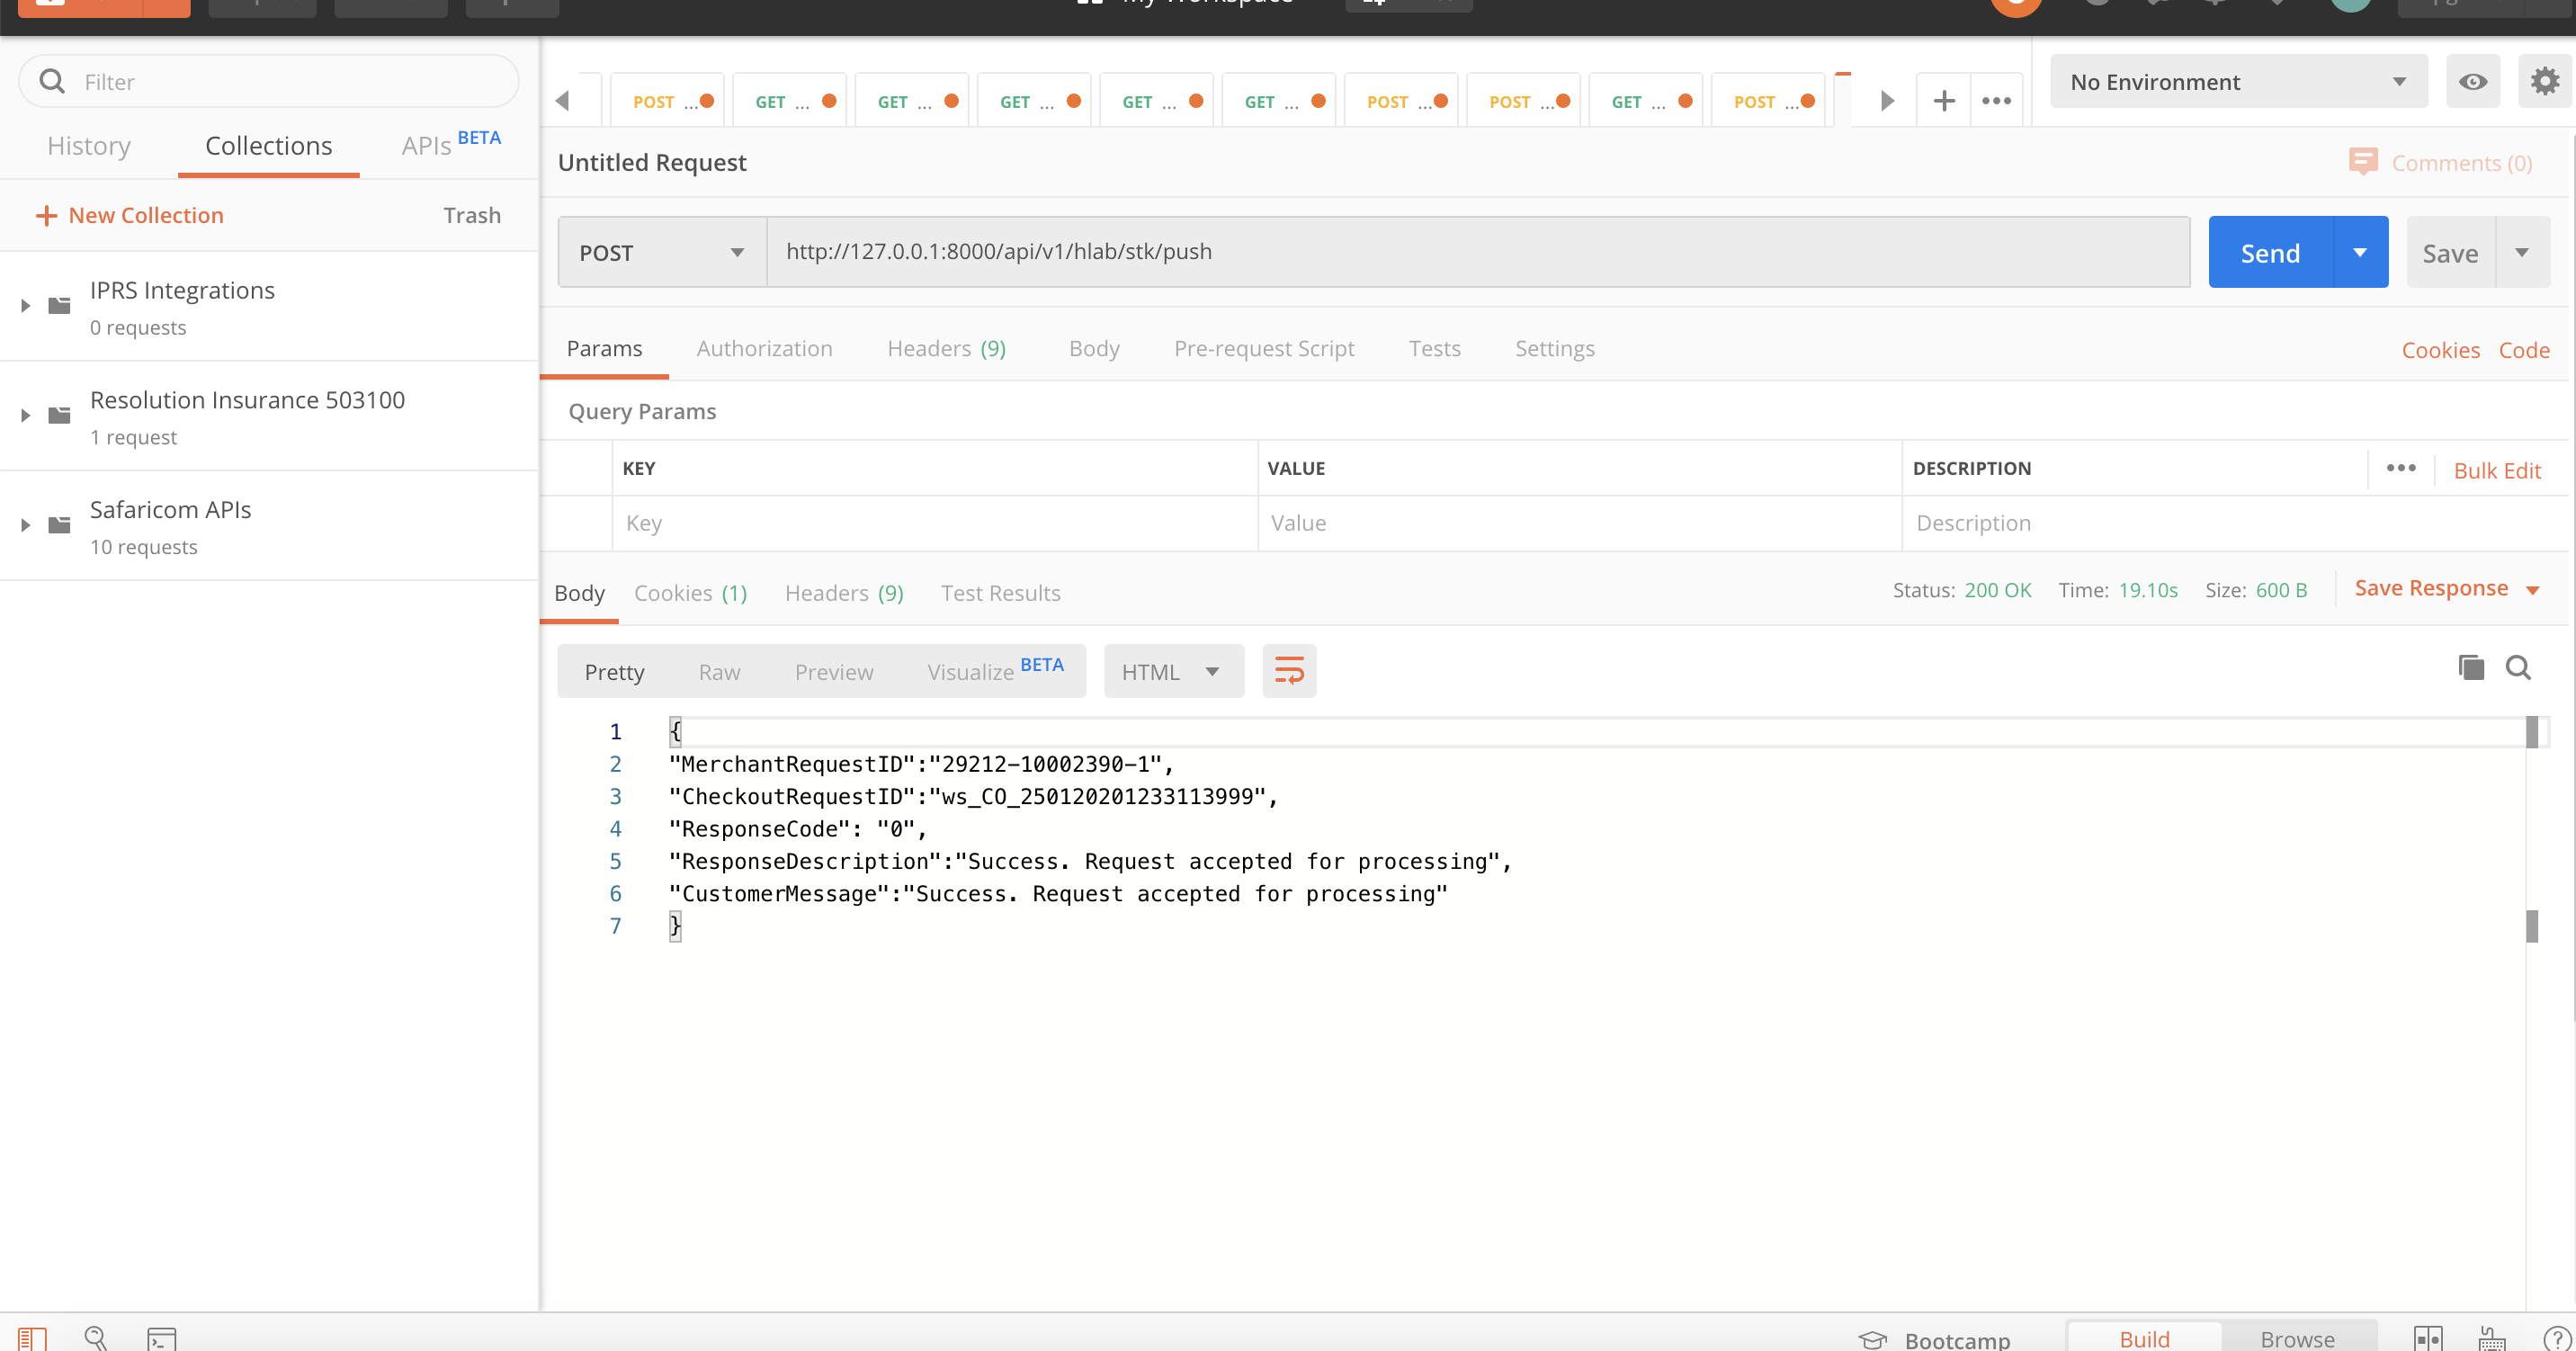2576x1351 pixels.
Task: Open Trash in collections sidebar
Action: (x=472, y=215)
